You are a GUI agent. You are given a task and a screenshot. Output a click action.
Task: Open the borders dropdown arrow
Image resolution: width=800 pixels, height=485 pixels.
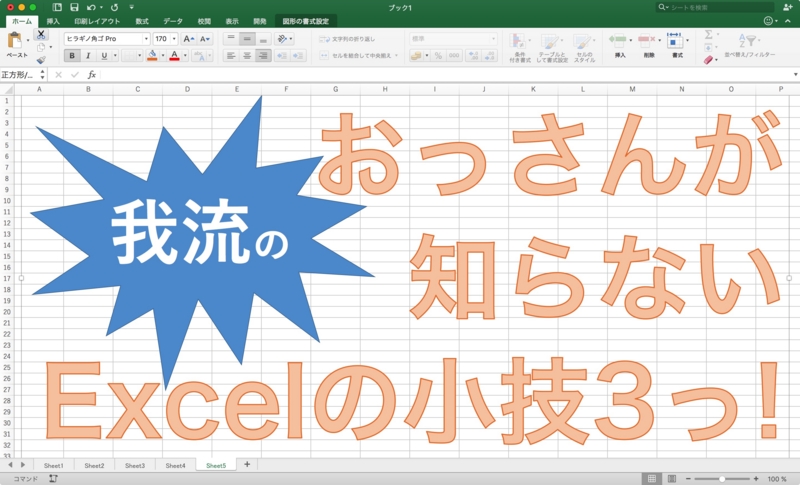(139, 56)
